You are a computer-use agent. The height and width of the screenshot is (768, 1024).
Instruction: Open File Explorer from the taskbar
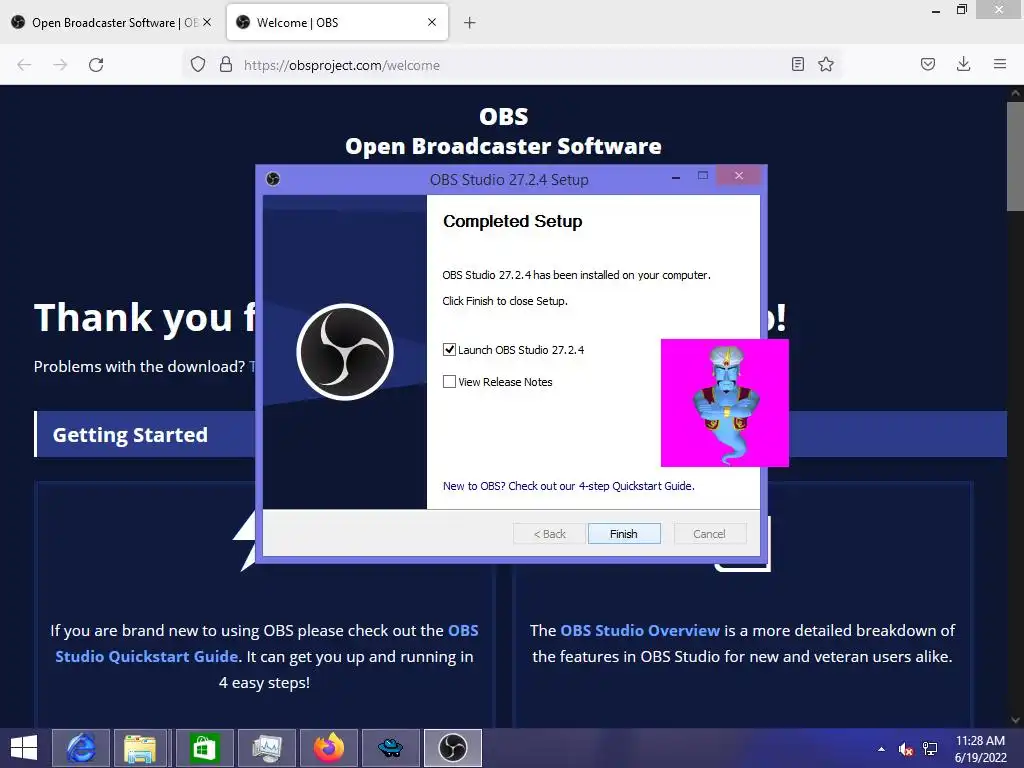[x=141, y=748]
